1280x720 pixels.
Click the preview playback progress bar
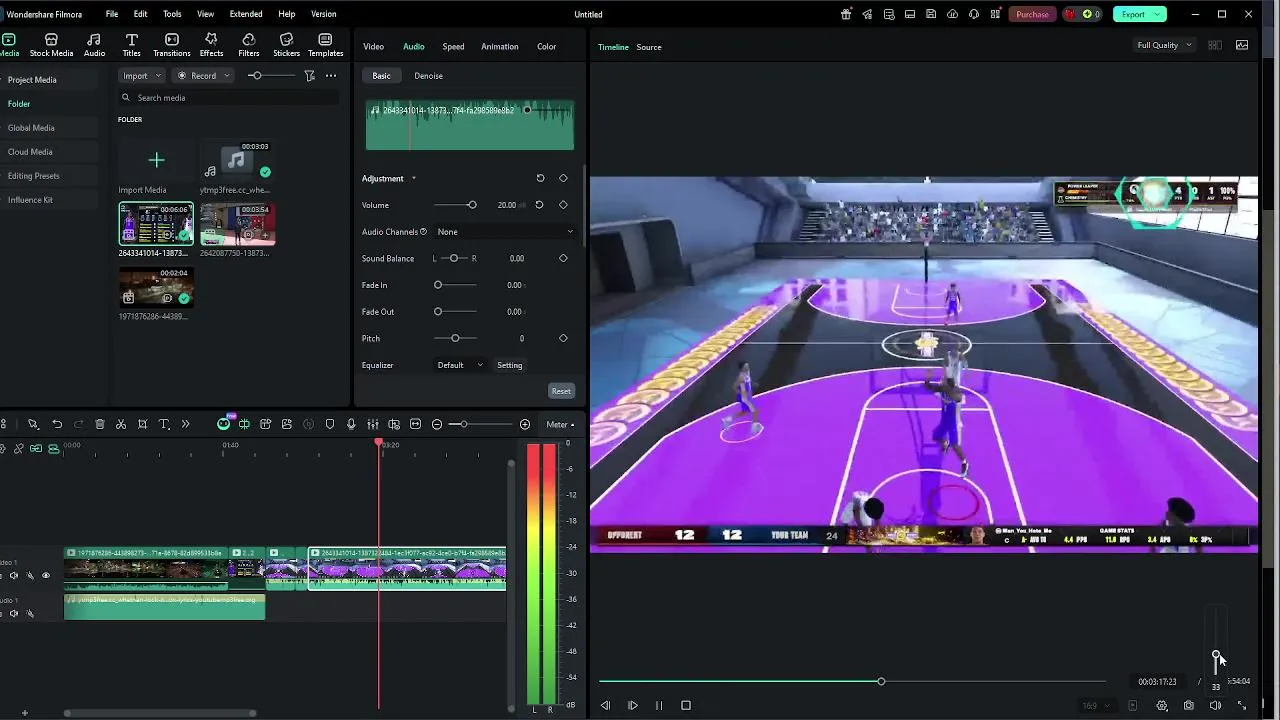(852, 682)
